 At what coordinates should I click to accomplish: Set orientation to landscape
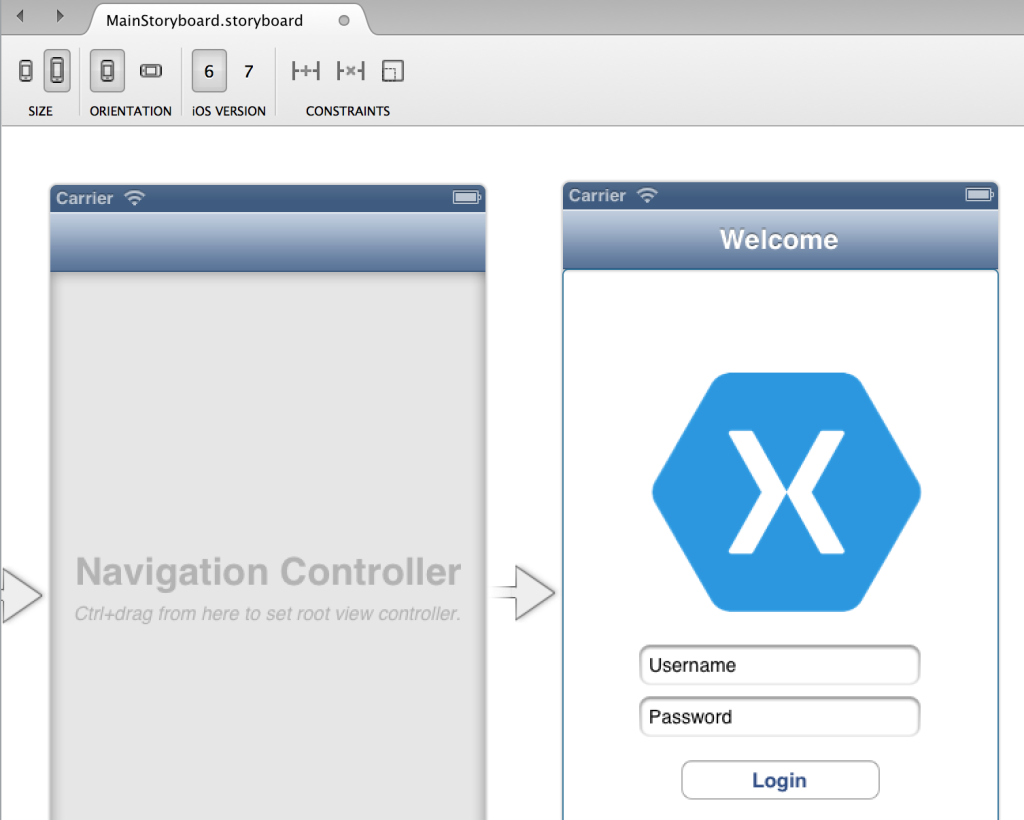point(151,71)
